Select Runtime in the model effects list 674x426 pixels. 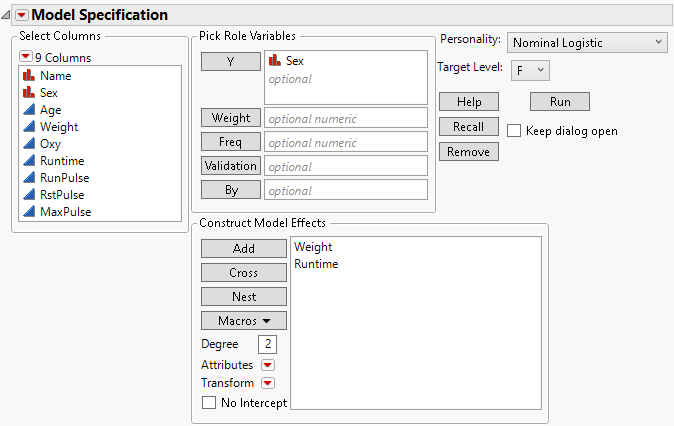(x=316, y=264)
